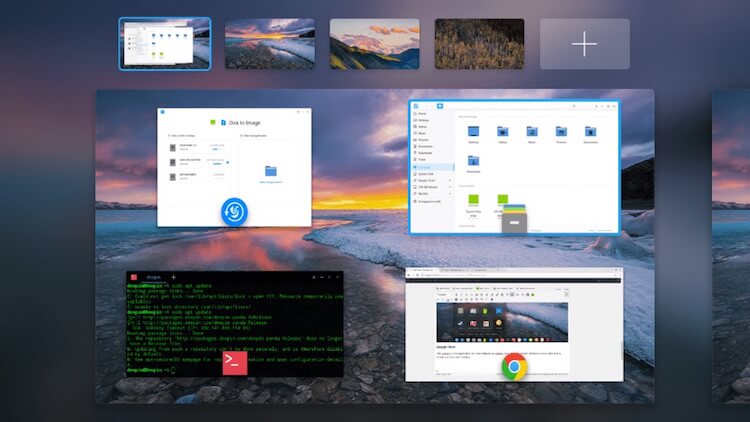Select the first tab in Chrome window
The image size is (750, 422).
click(x=421, y=270)
